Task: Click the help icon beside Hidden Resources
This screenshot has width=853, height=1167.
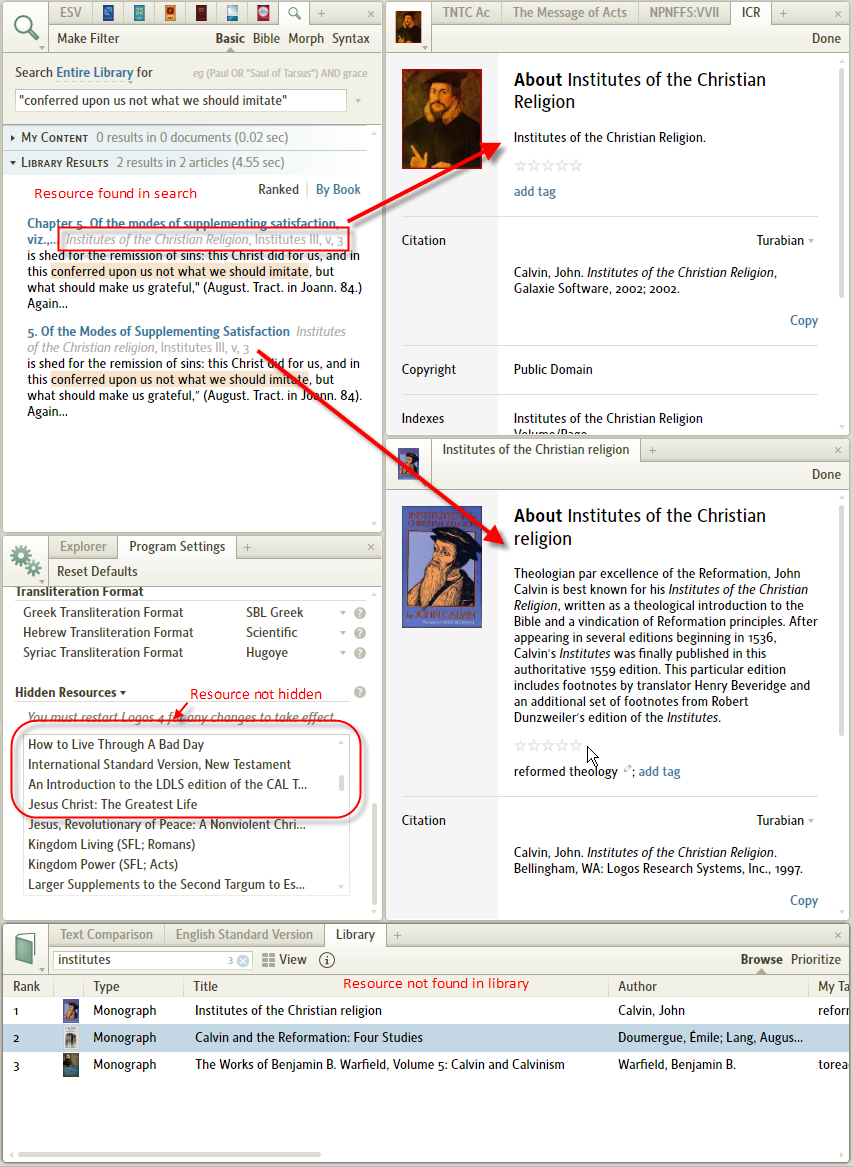Action: pos(360,692)
